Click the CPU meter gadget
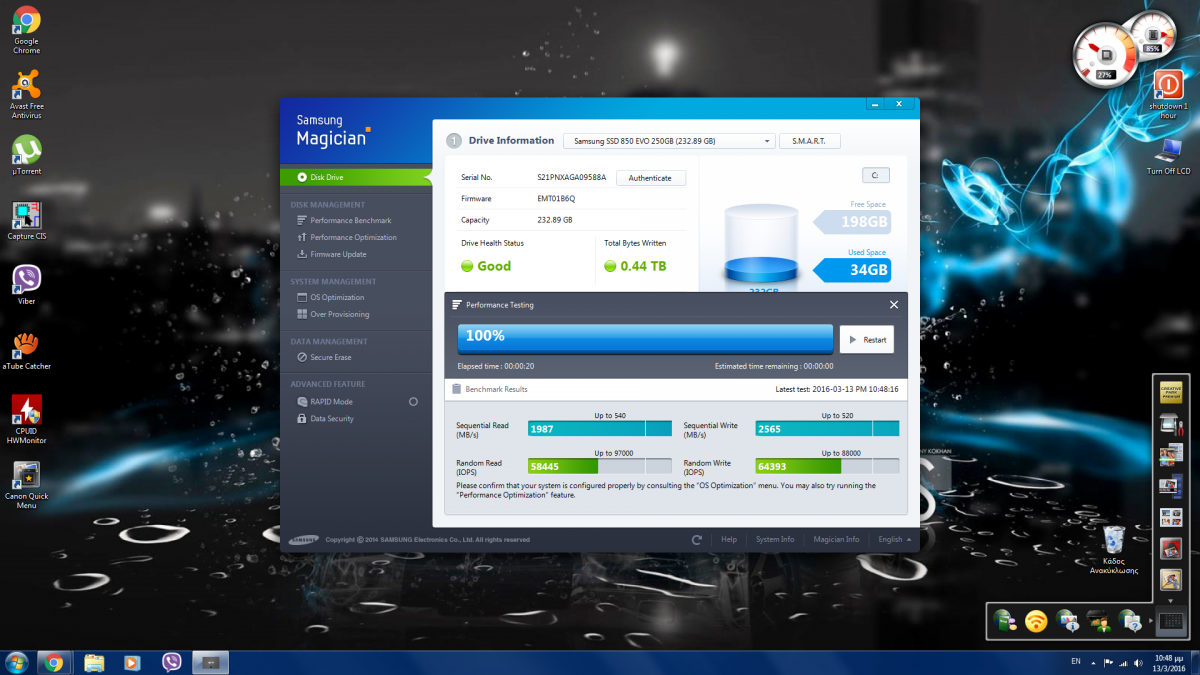The height and width of the screenshot is (675, 1200). pyautogui.click(x=1106, y=54)
